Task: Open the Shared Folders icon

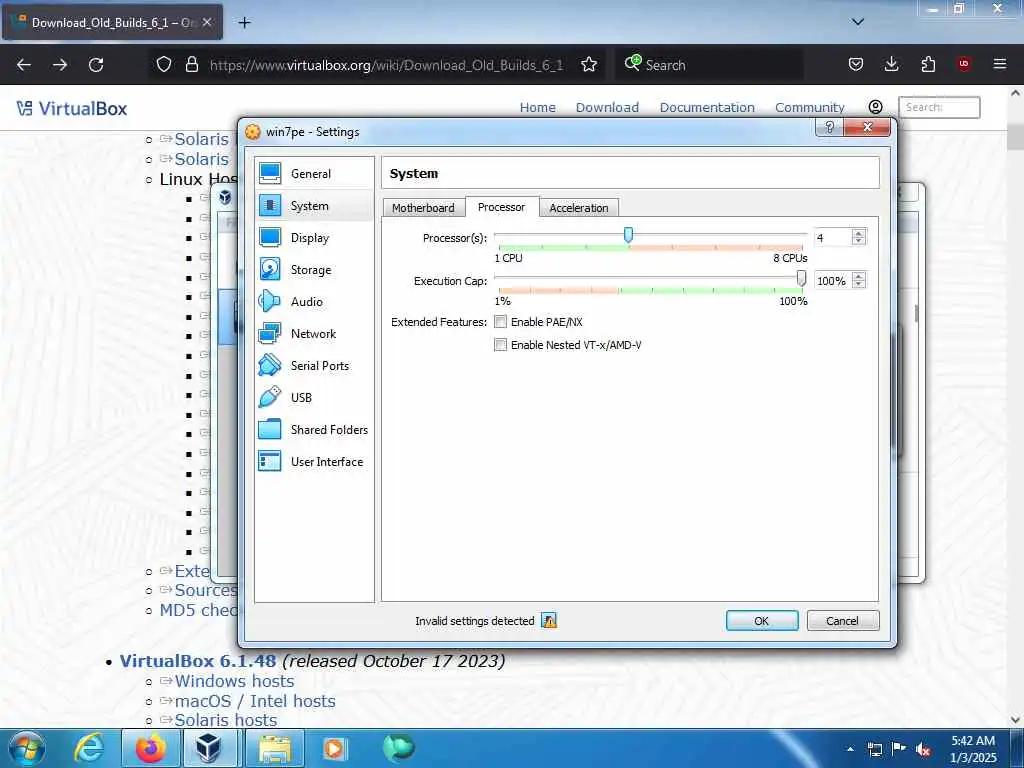Action: [x=270, y=430]
